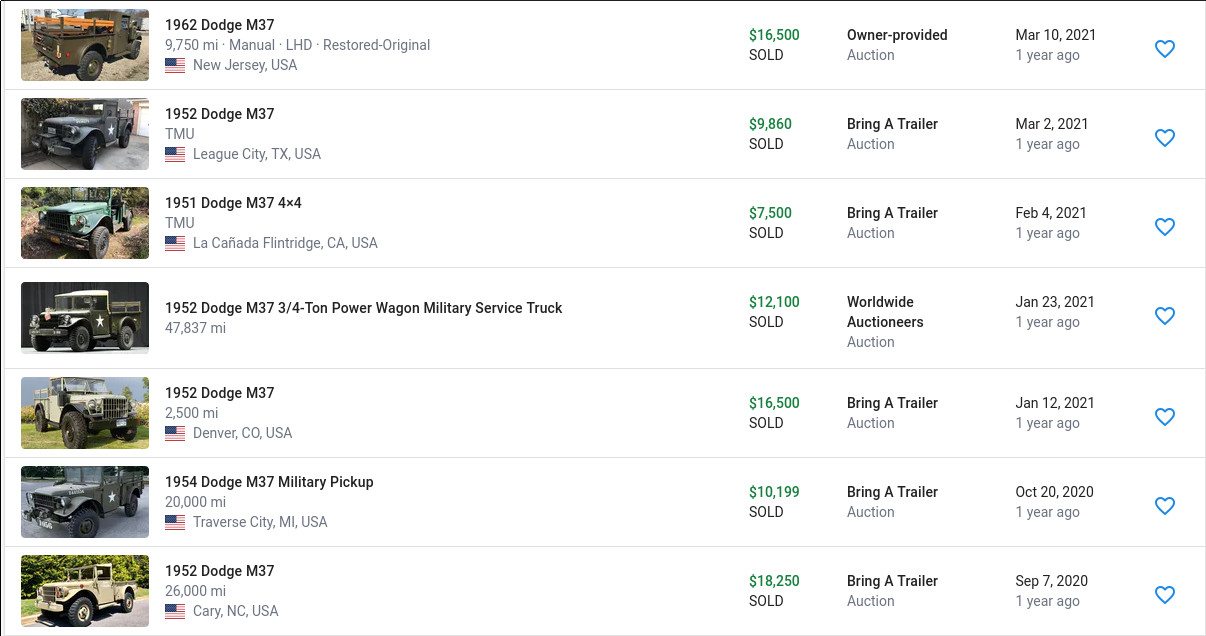Save the 1954 Dodge M37 Military Pickup with the heart icon
Viewport: 1206px width, 636px height.
coord(1164,506)
